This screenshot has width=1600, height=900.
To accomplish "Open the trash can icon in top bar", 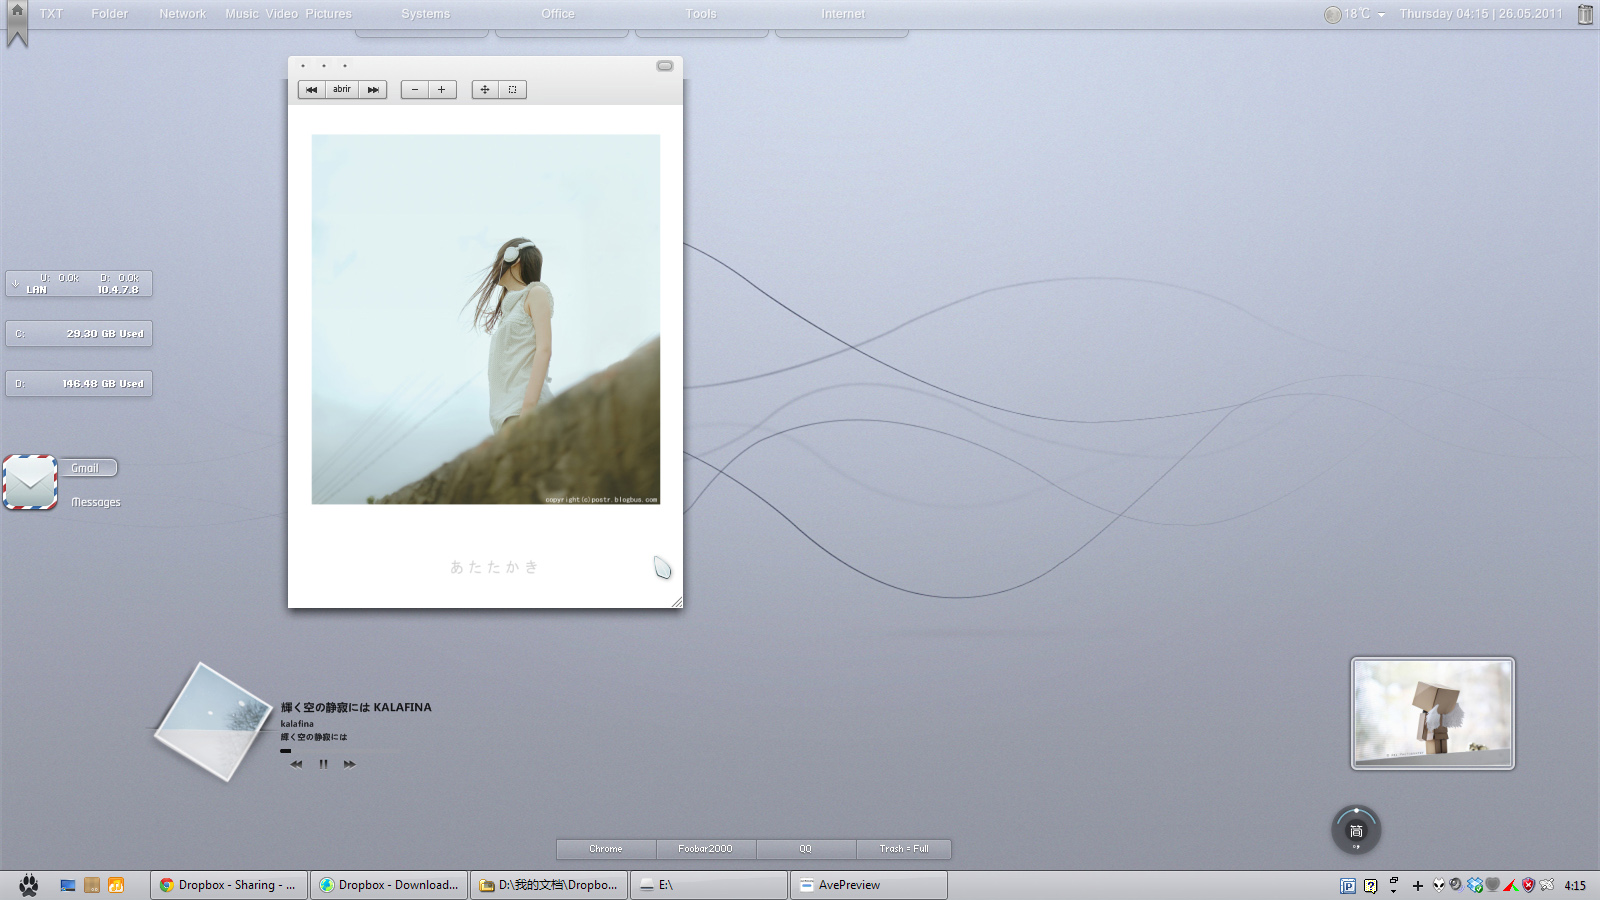I will [x=1585, y=14].
